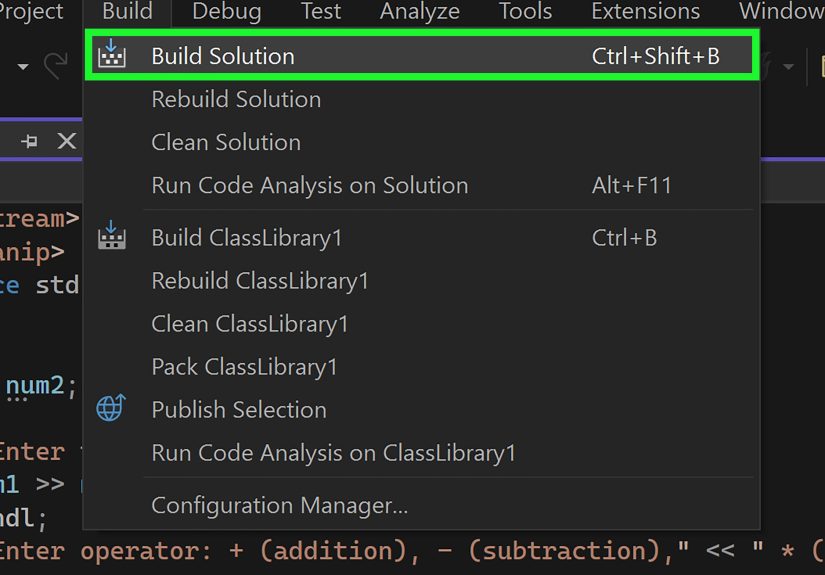Select Run Code Analysis on ClassLibrary1

click(422, 453)
